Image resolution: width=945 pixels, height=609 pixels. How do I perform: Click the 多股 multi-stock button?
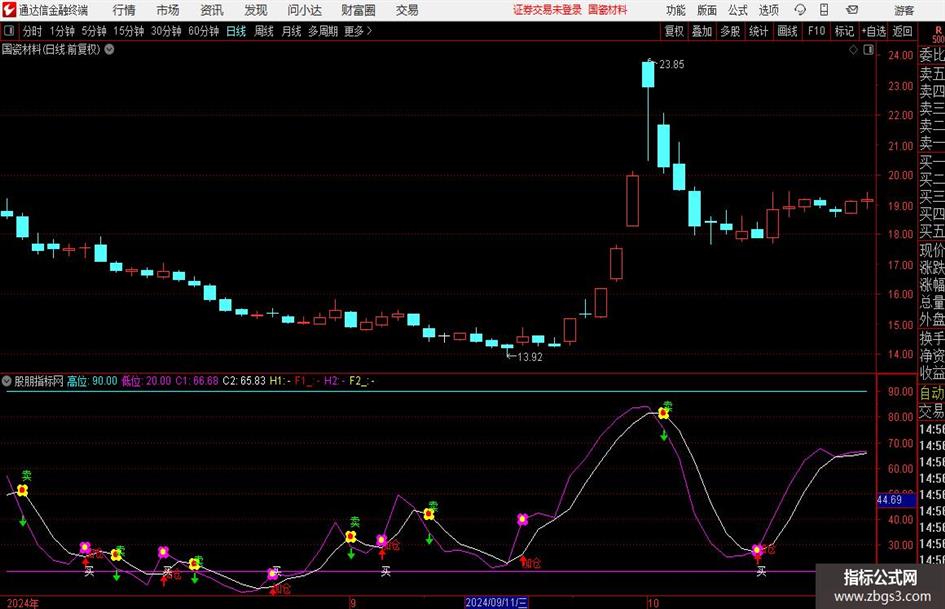(x=730, y=31)
